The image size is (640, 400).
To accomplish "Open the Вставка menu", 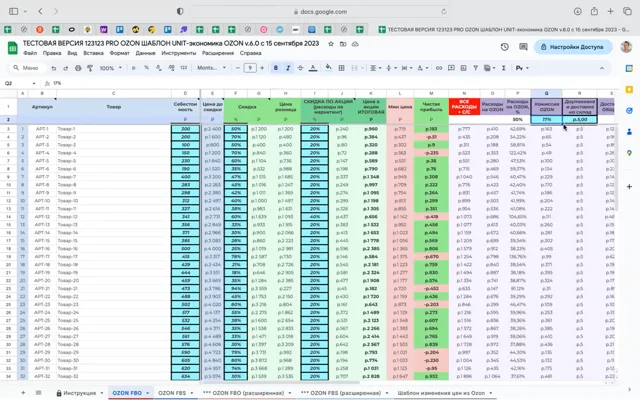I will (x=93, y=53).
